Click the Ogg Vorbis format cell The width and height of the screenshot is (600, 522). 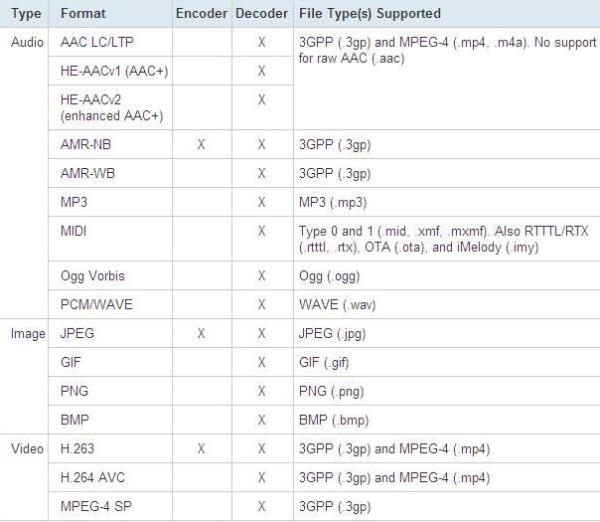(x=92, y=275)
